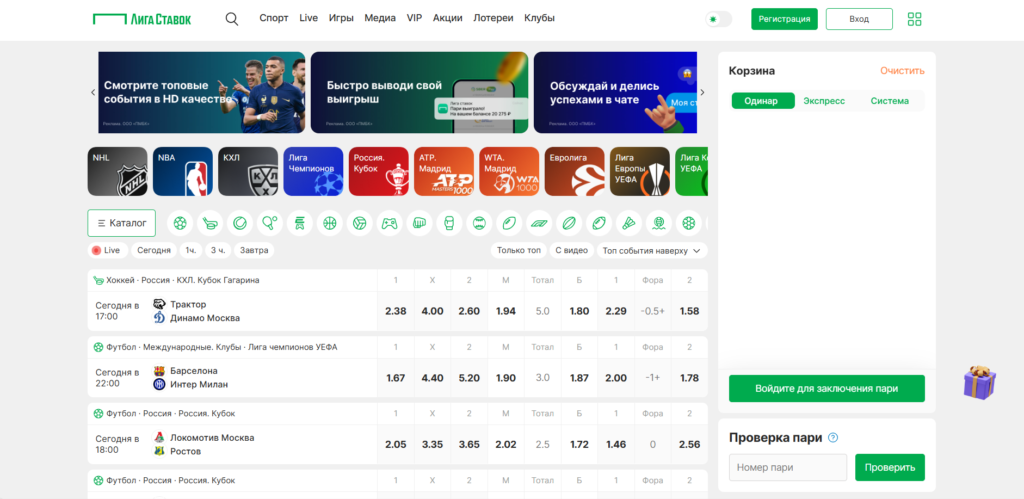
Task: Toggle the Завтра filter chip
Action: [255, 250]
